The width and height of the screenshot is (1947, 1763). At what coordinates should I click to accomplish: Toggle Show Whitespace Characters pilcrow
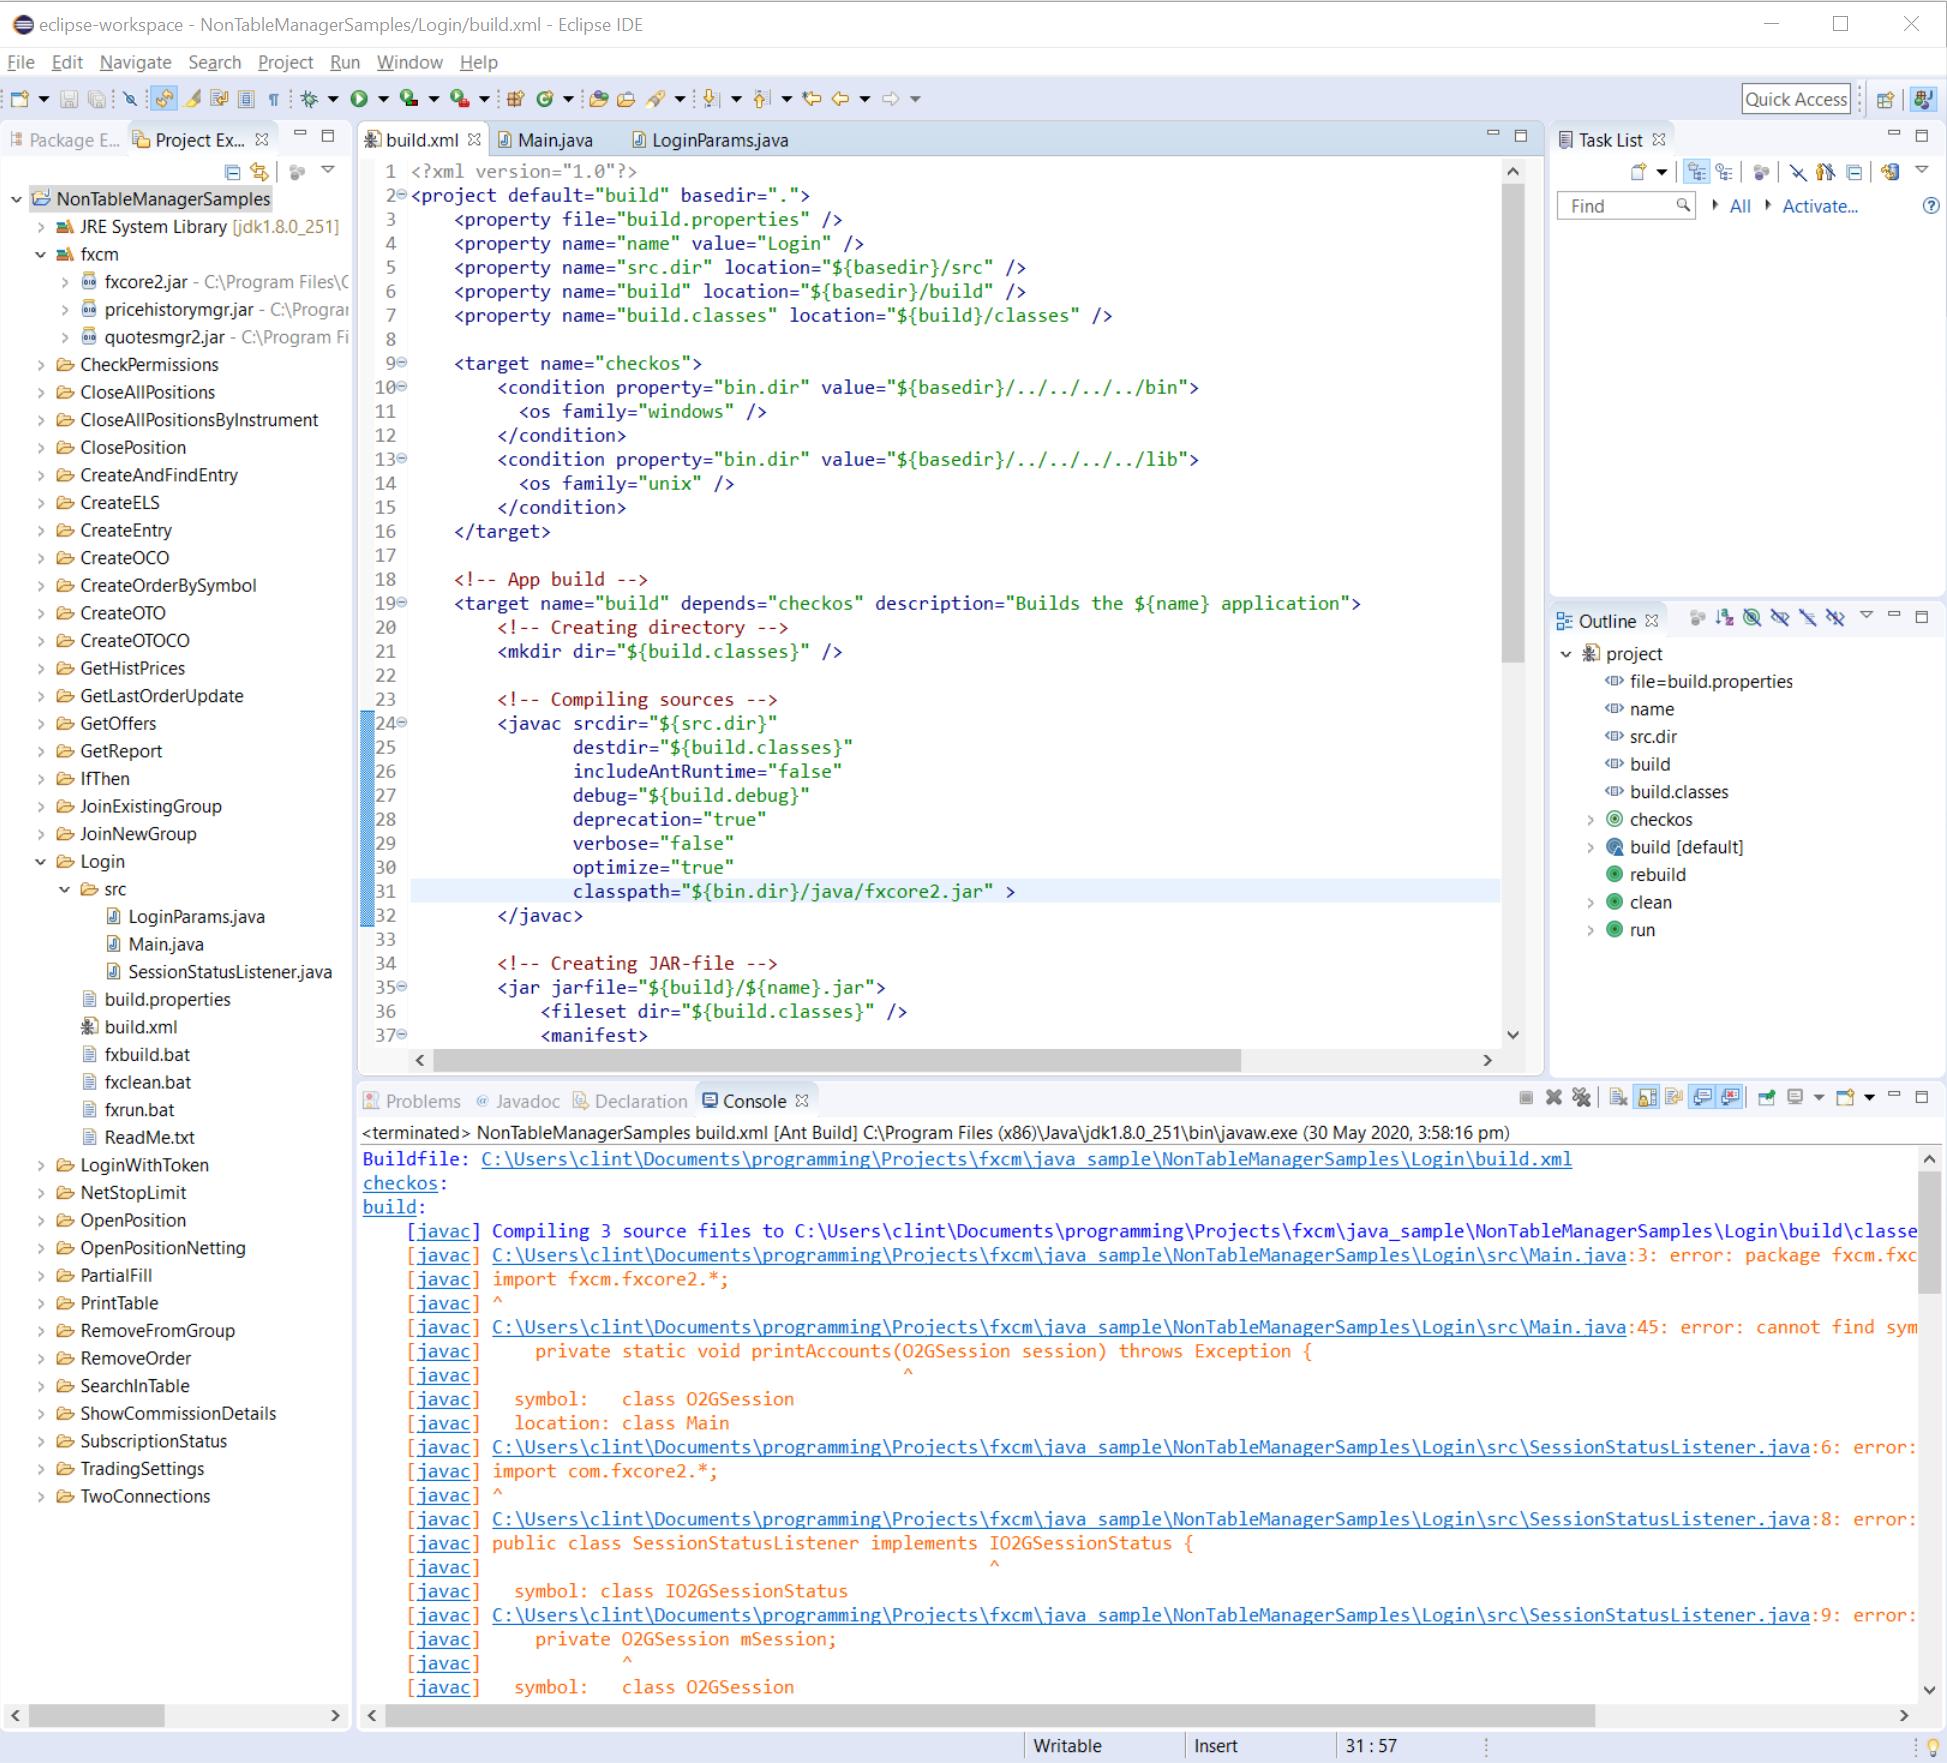(x=273, y=99)
